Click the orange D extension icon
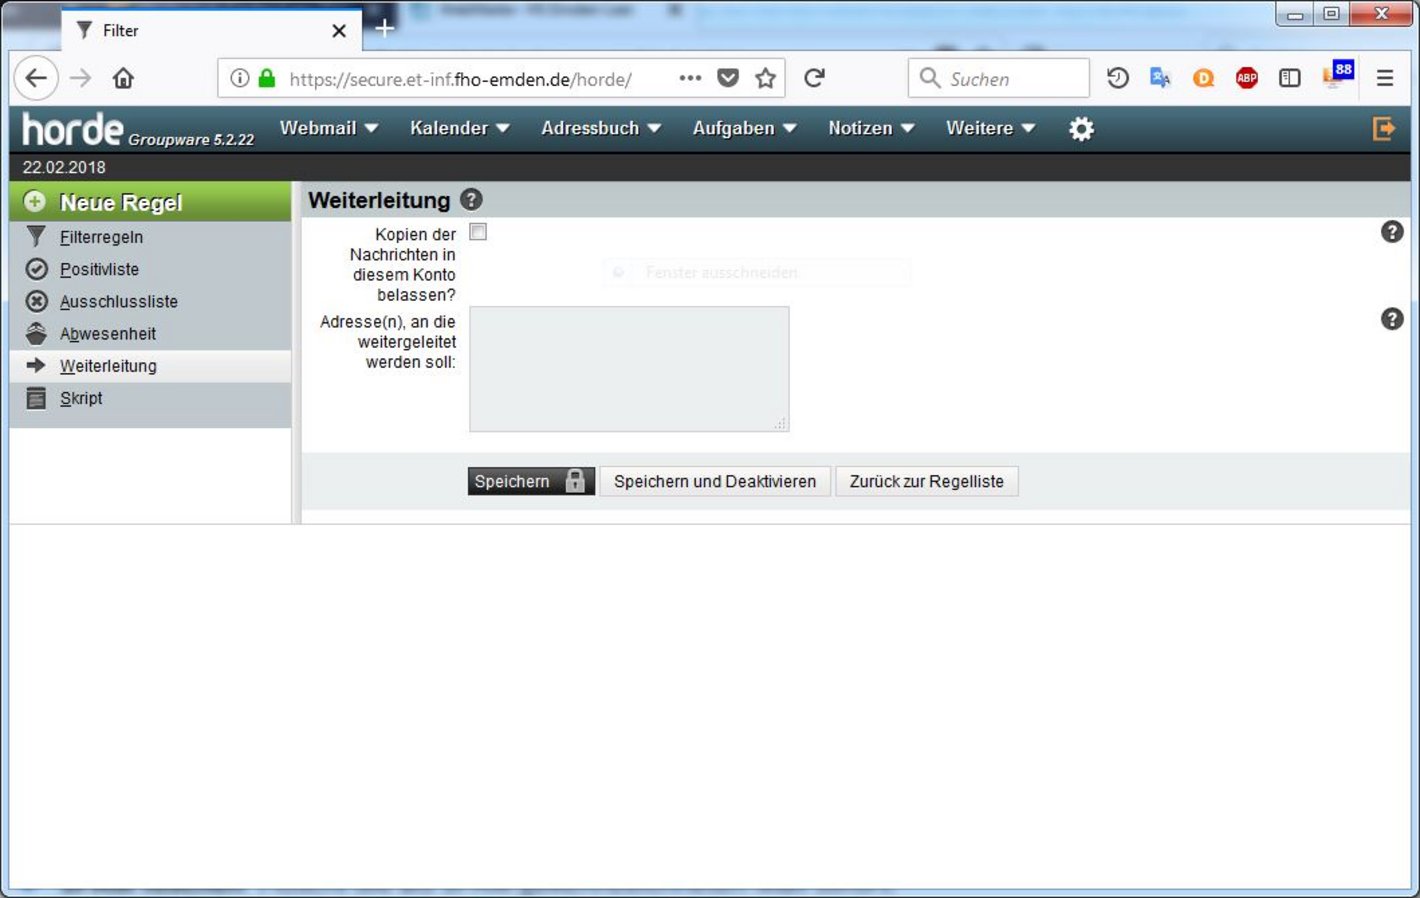 click(x=1204, y=78)
